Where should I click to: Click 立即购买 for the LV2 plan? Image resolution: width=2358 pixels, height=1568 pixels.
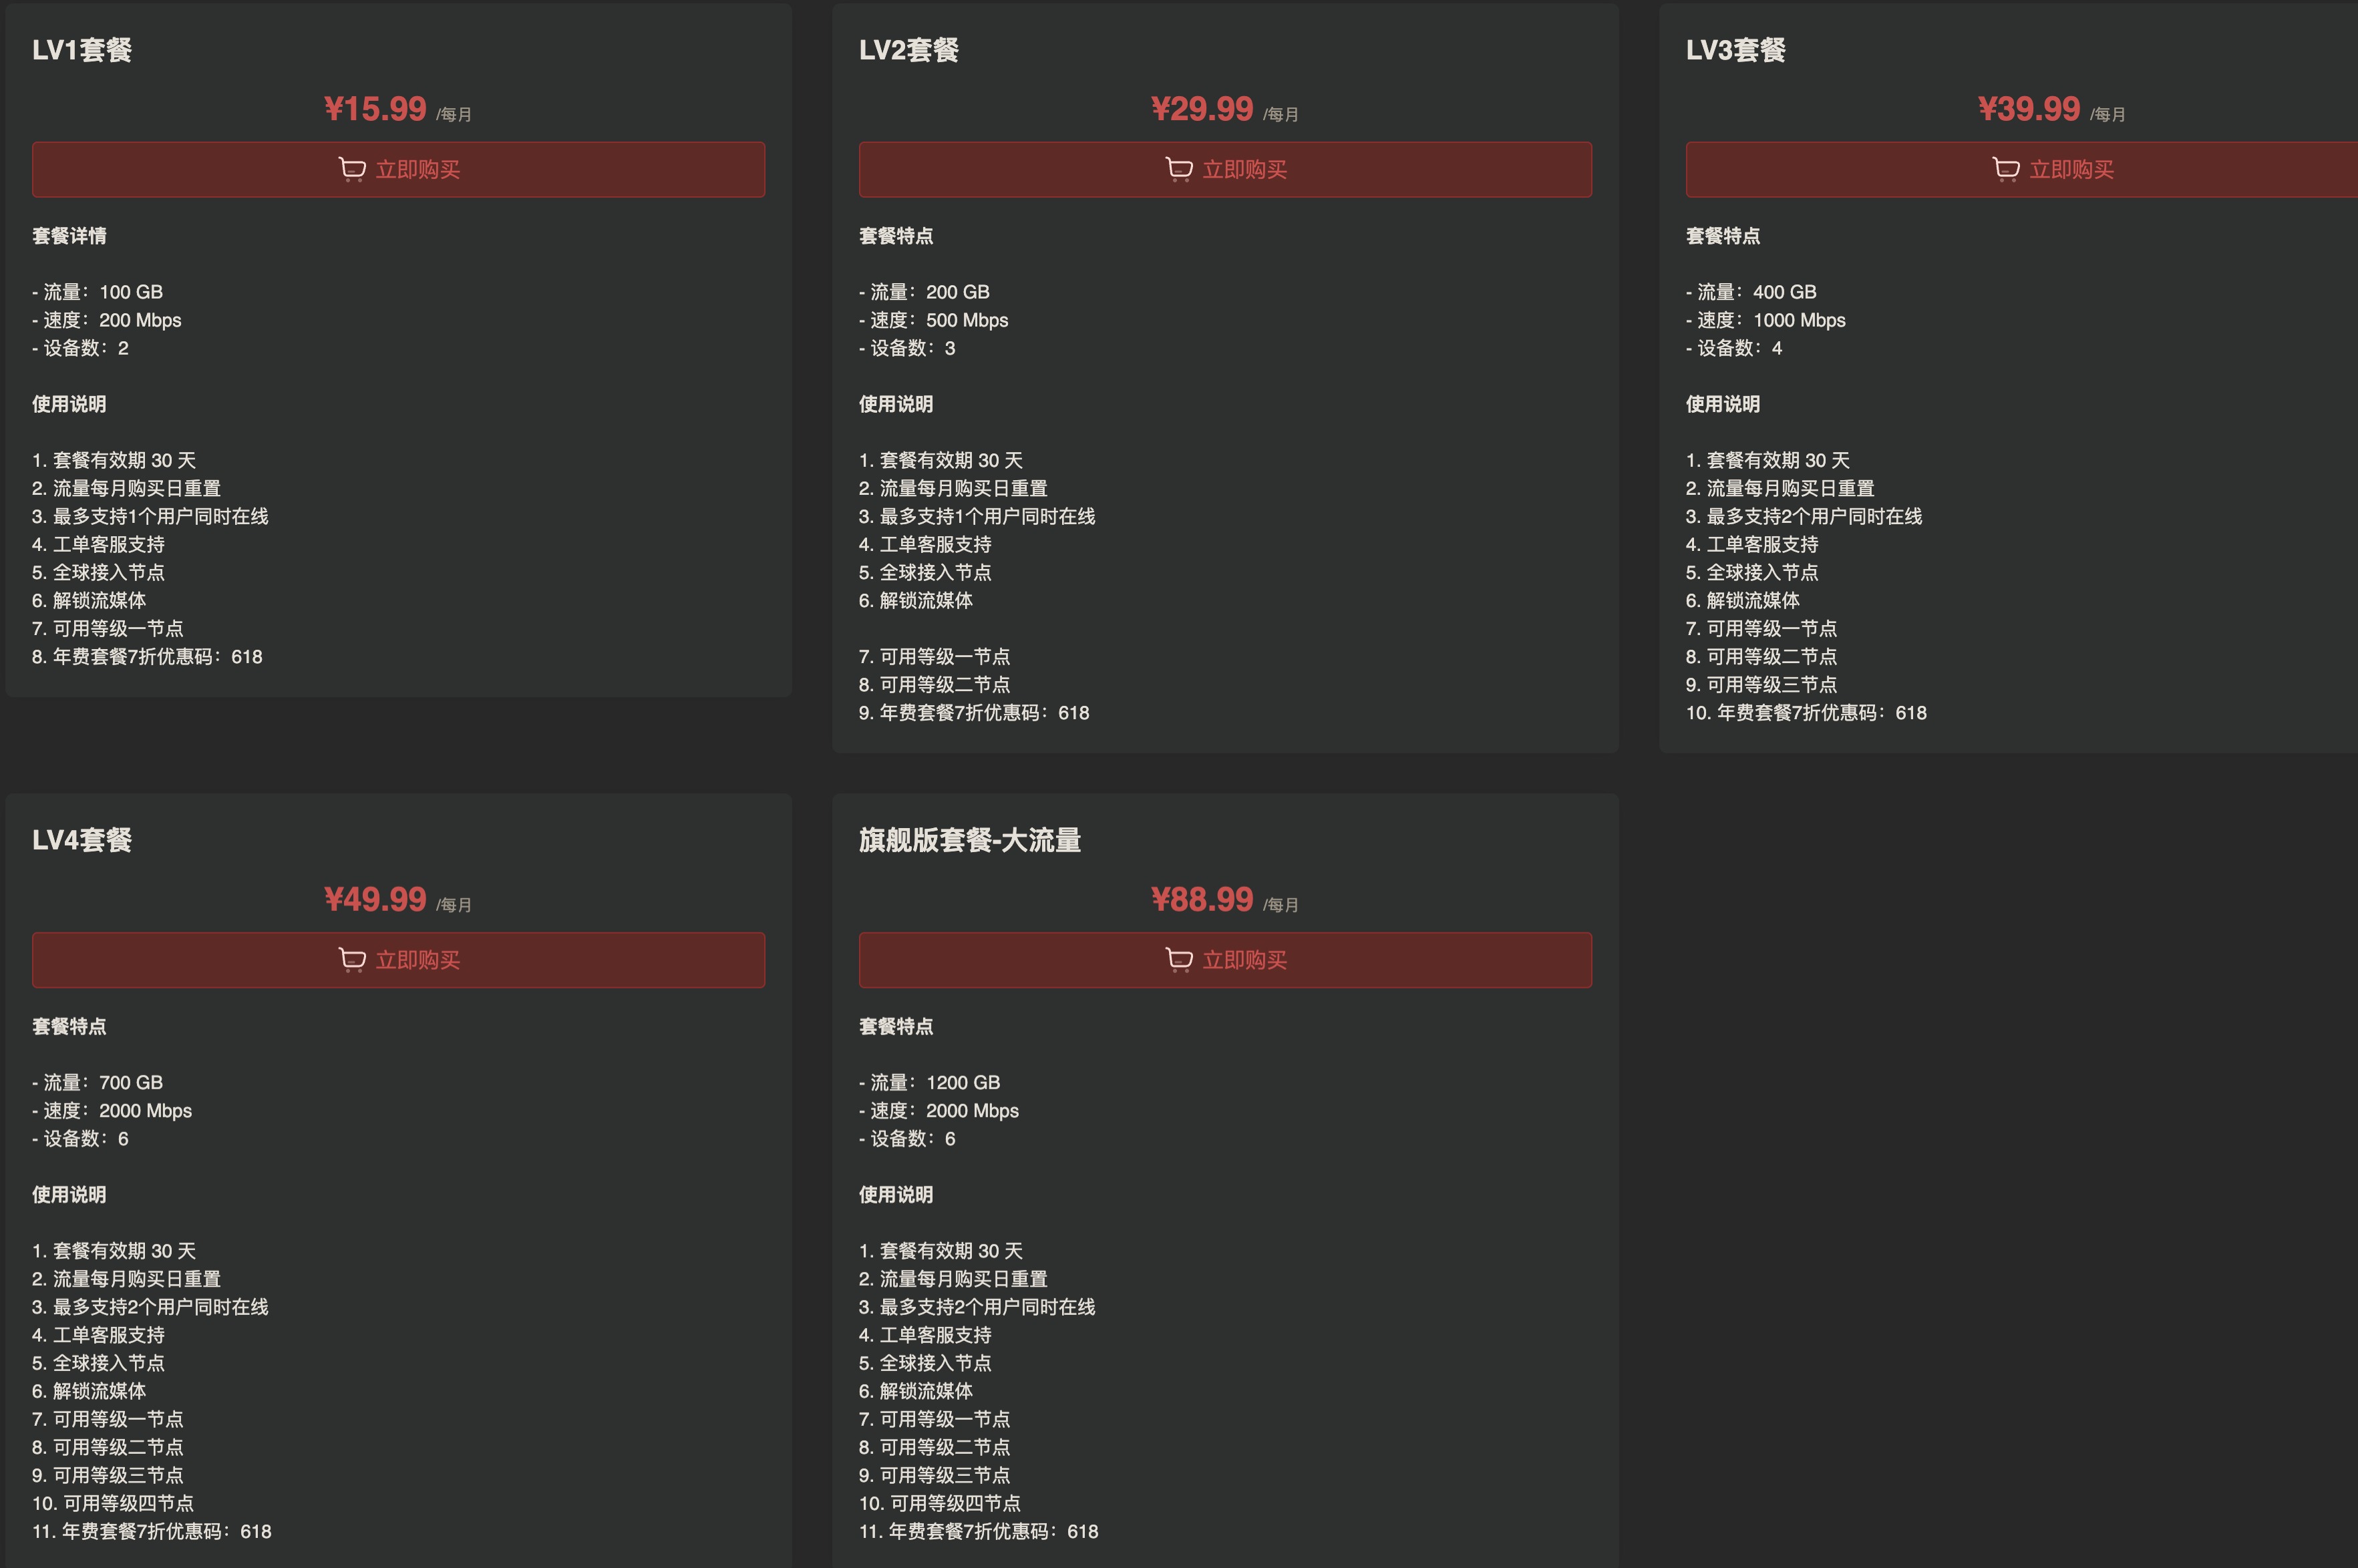pos(1245,169)
